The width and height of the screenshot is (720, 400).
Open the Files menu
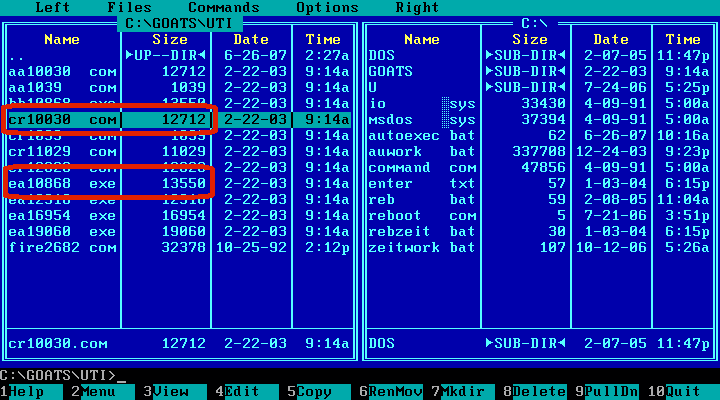[129, 7]
